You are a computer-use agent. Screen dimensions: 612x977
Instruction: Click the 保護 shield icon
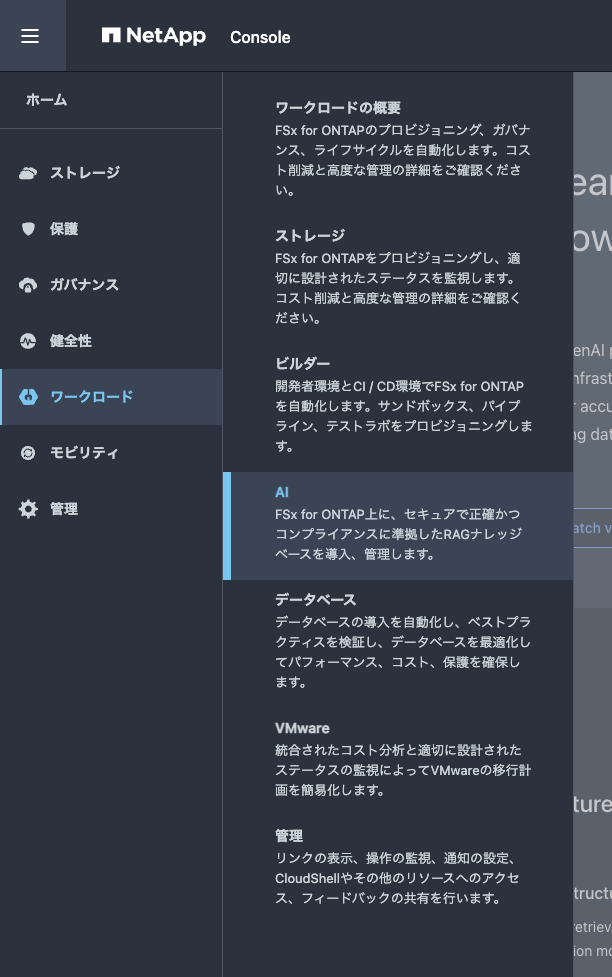point(28,229)
